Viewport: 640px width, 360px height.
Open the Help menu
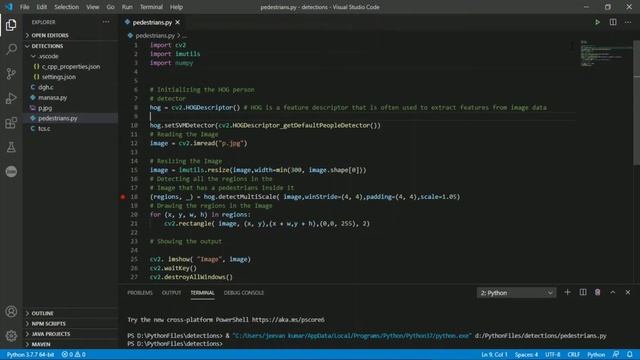pos(176,7)
